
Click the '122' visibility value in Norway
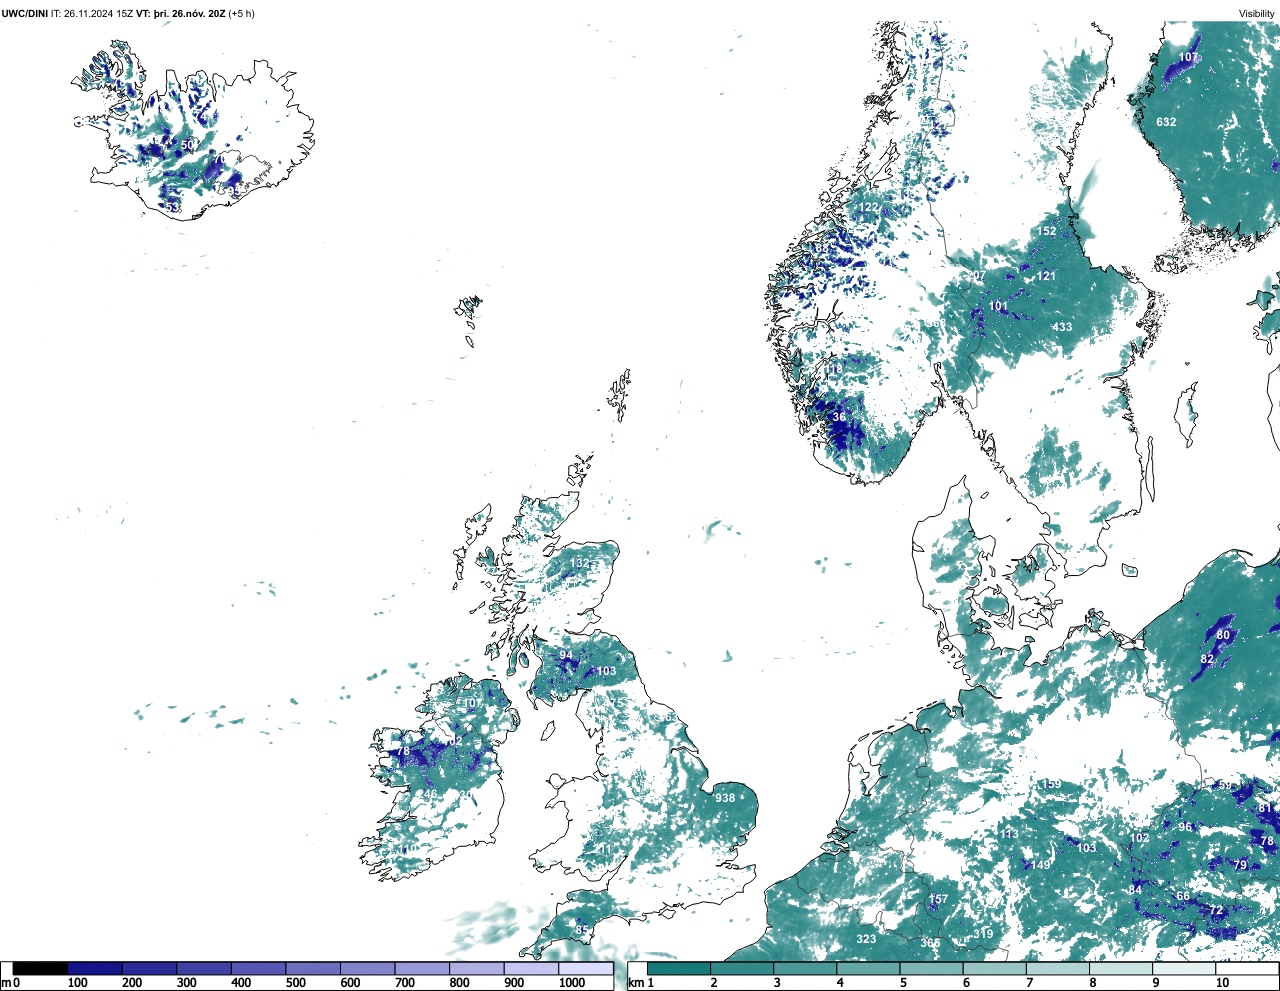tap(869, 208)
